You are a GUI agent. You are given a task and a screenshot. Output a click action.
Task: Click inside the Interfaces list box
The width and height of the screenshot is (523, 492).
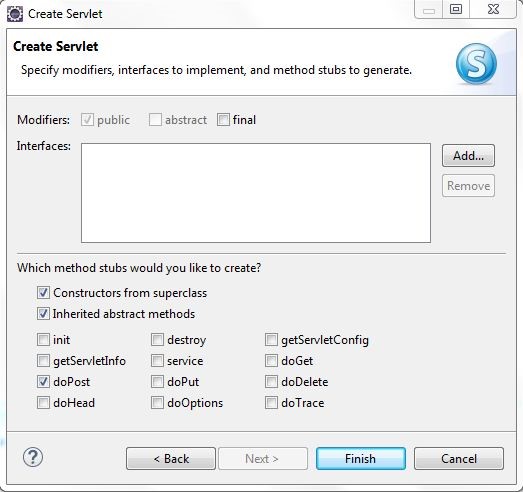click(x=256, y=193)
